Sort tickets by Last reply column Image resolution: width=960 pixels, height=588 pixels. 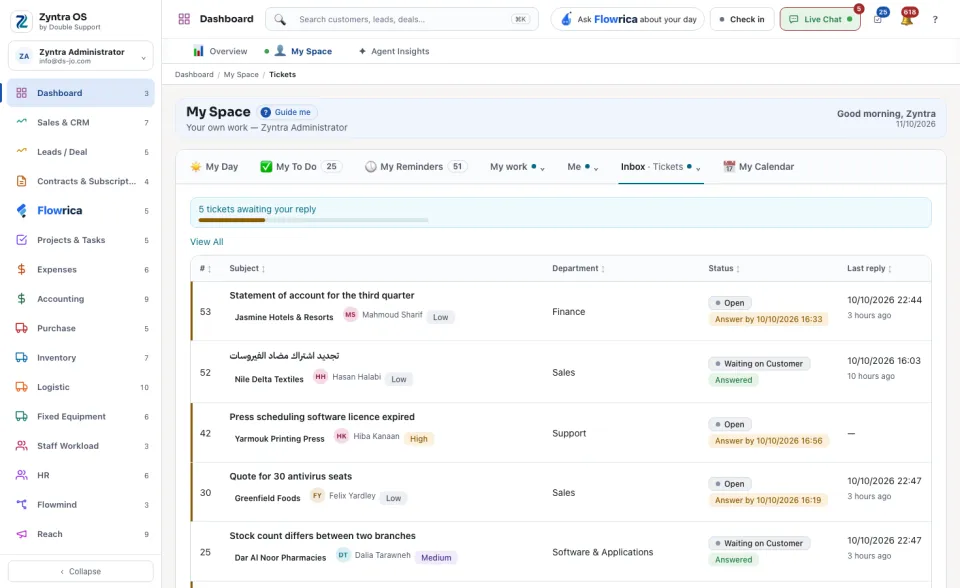pos(869,268)
